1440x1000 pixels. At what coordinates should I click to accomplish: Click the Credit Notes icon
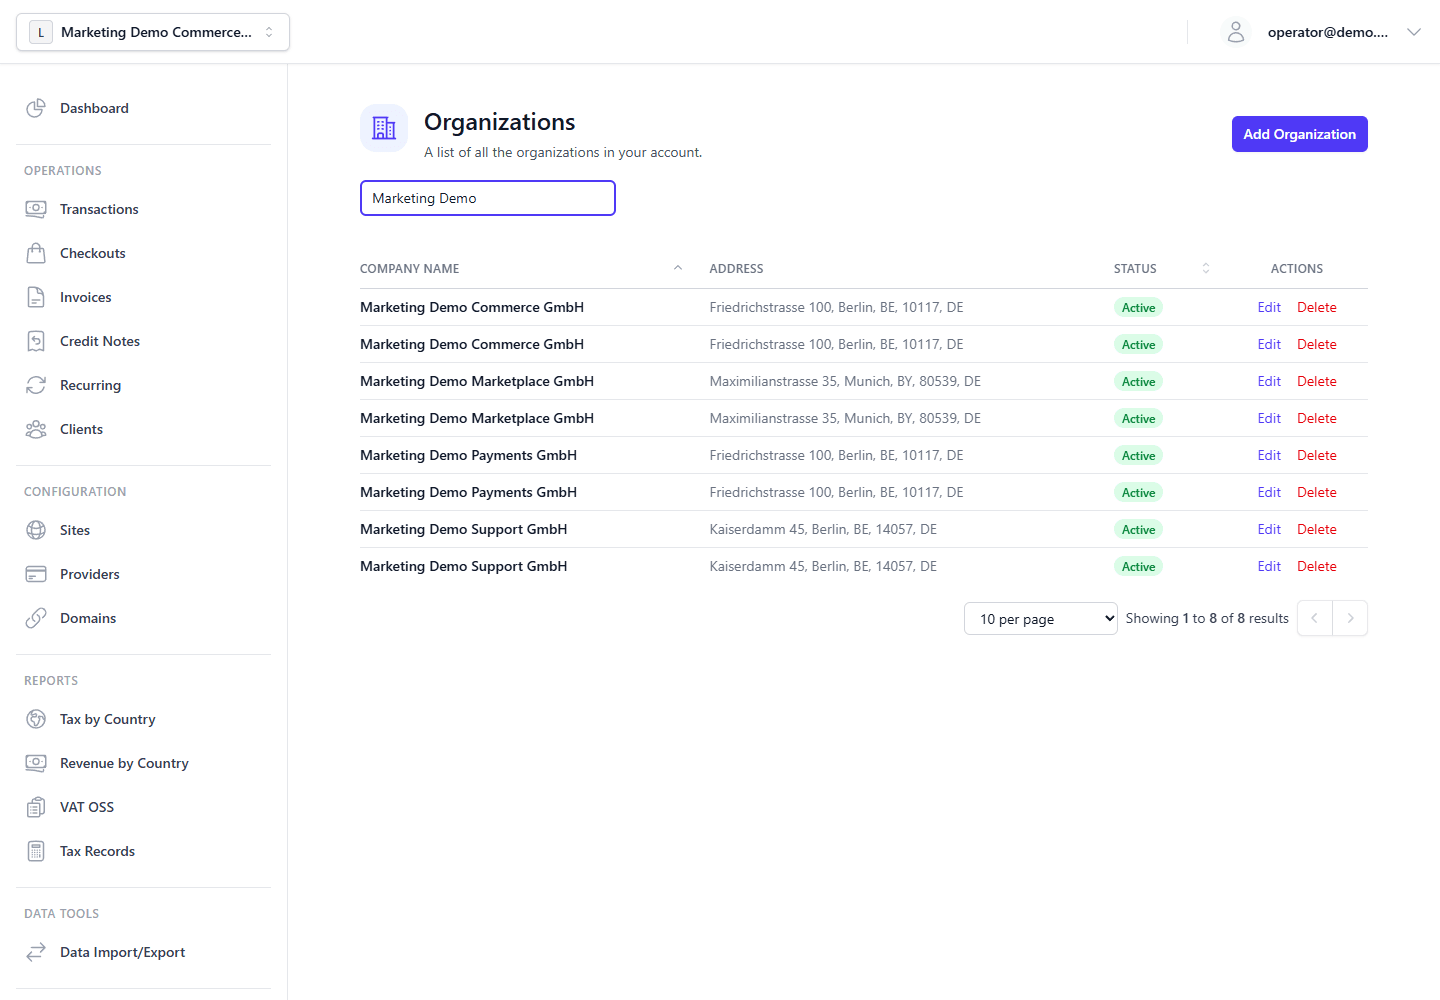[x=36, y=341]
